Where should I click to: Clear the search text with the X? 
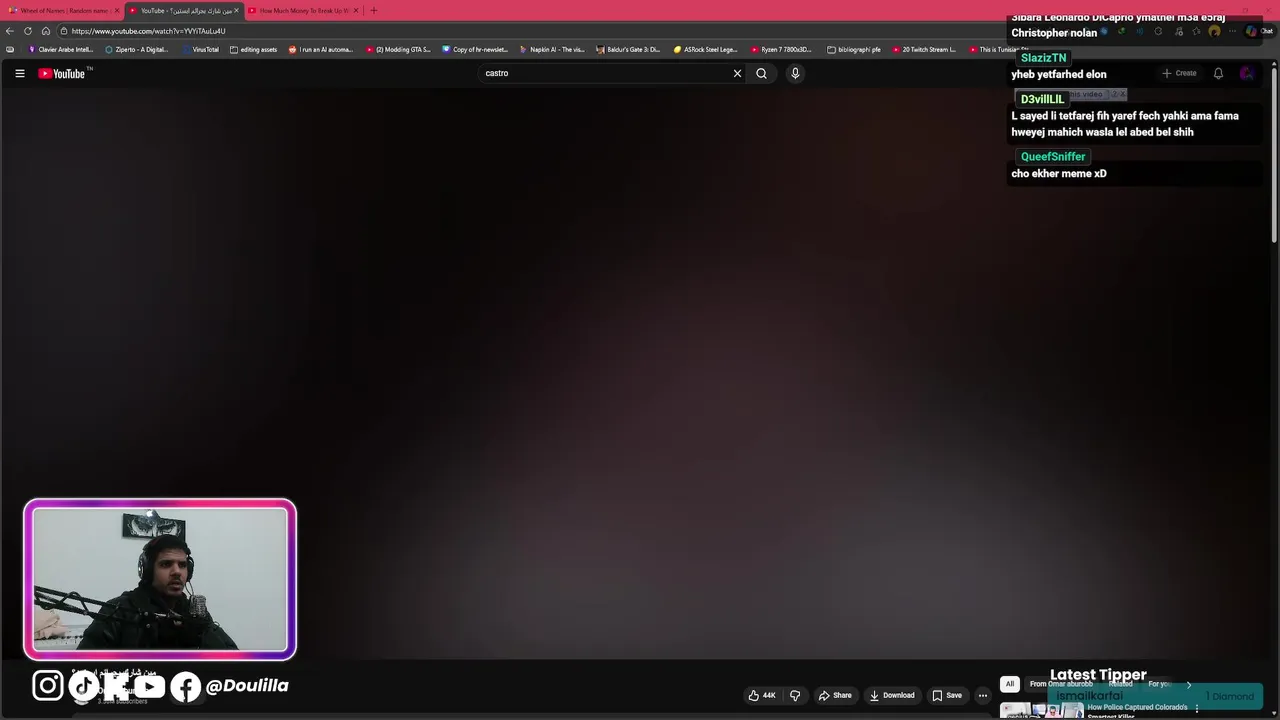737,73
